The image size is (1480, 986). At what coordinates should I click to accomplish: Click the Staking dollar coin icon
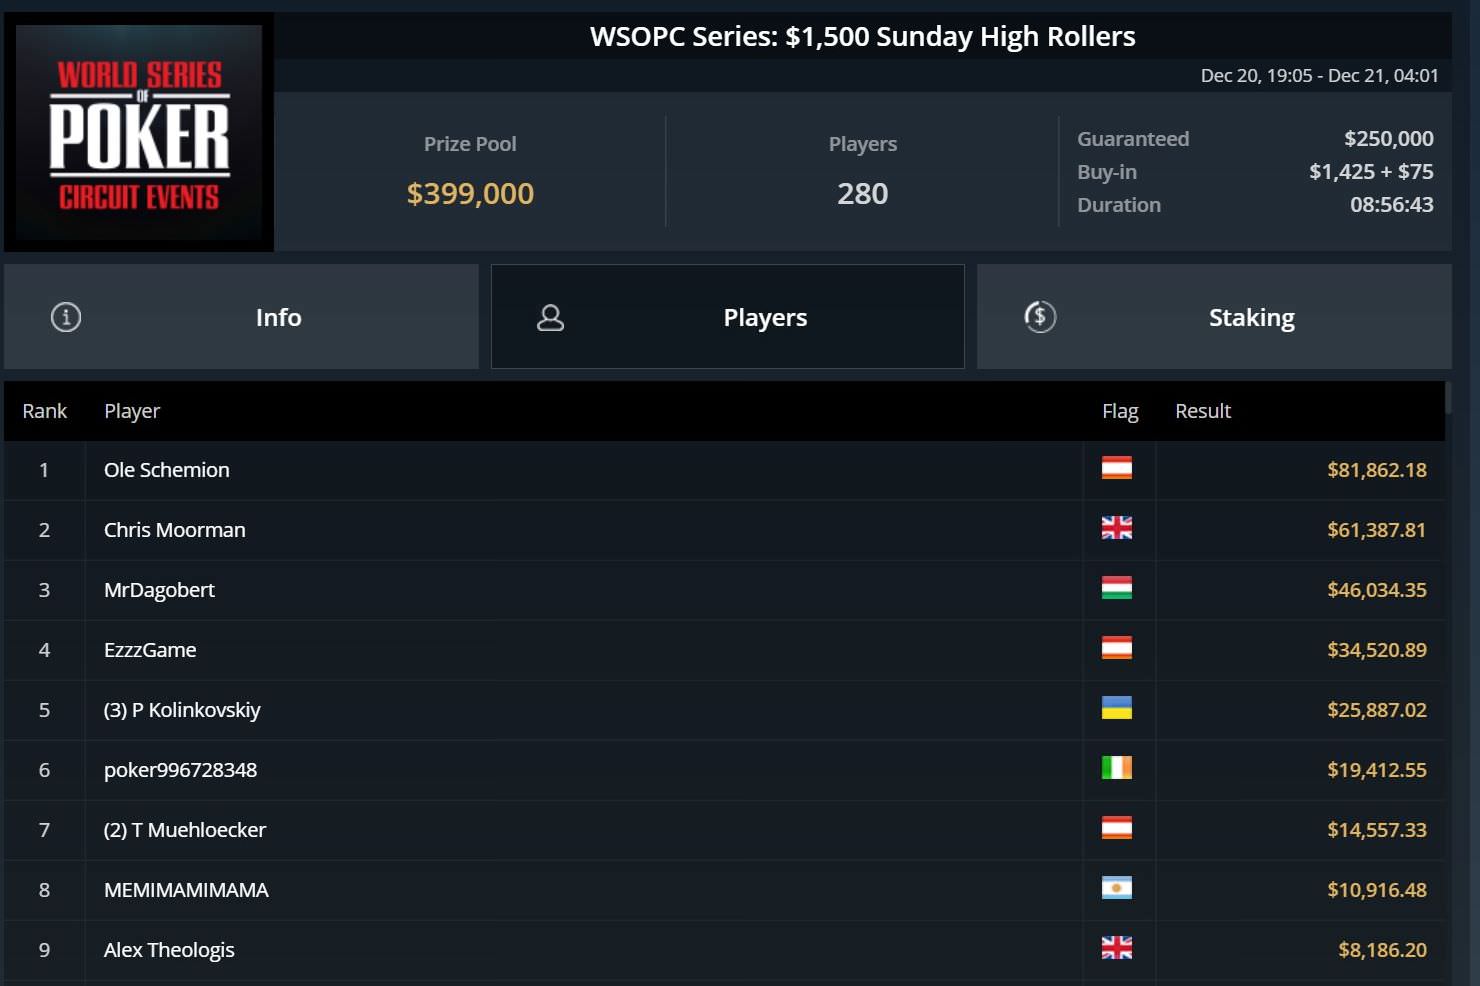[1040, 317]
